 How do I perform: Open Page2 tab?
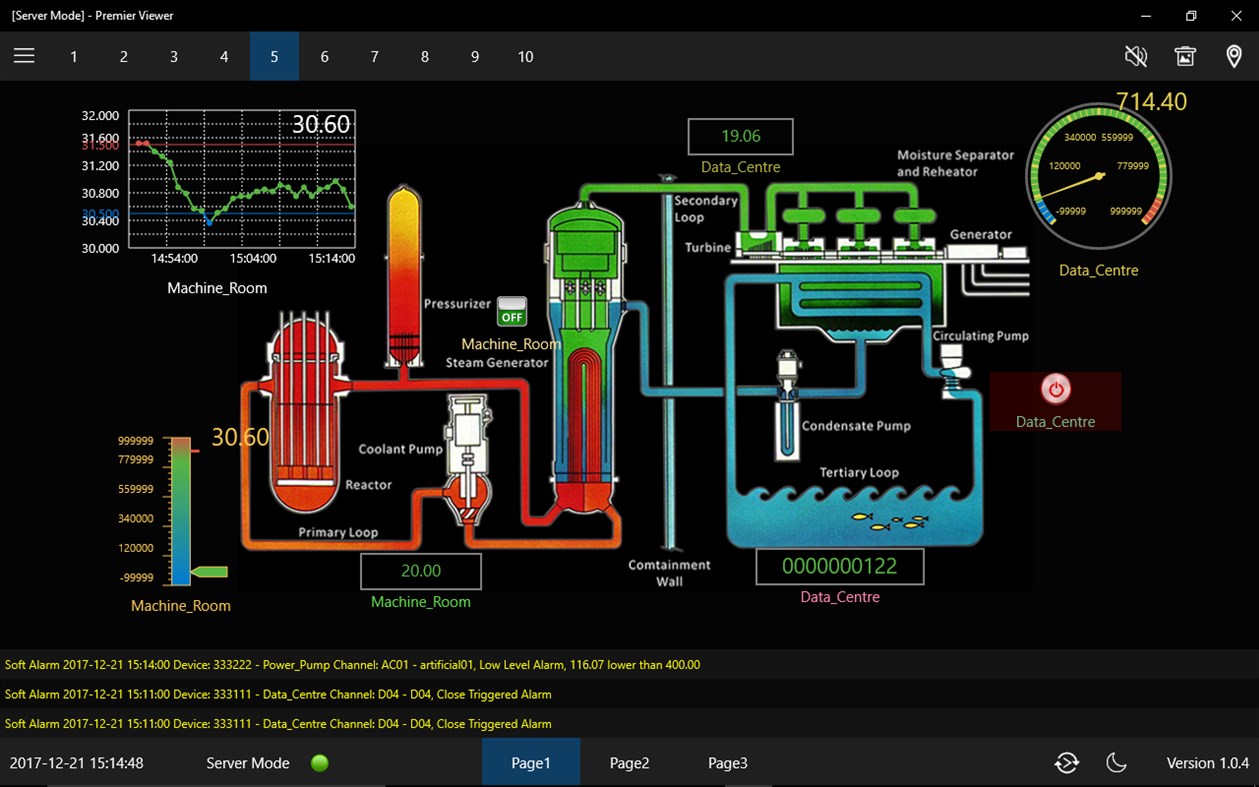[629, 763]
